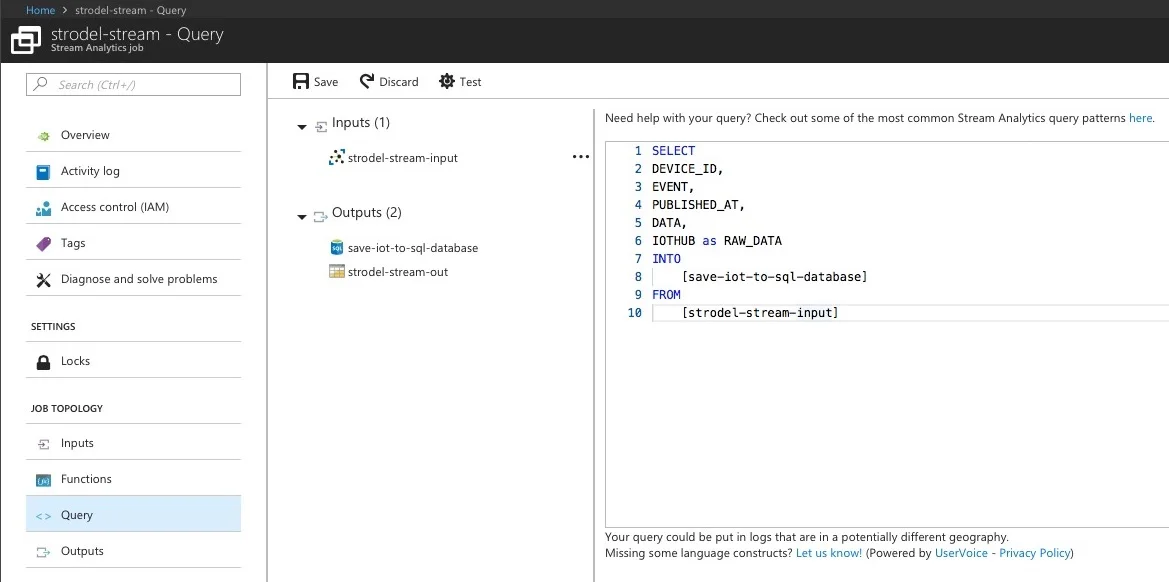Screen dimensions: 1169x582
Task: Click the Outputs arrow icon in sidebar
Action: pyautogui.click(x=43, y=551)
